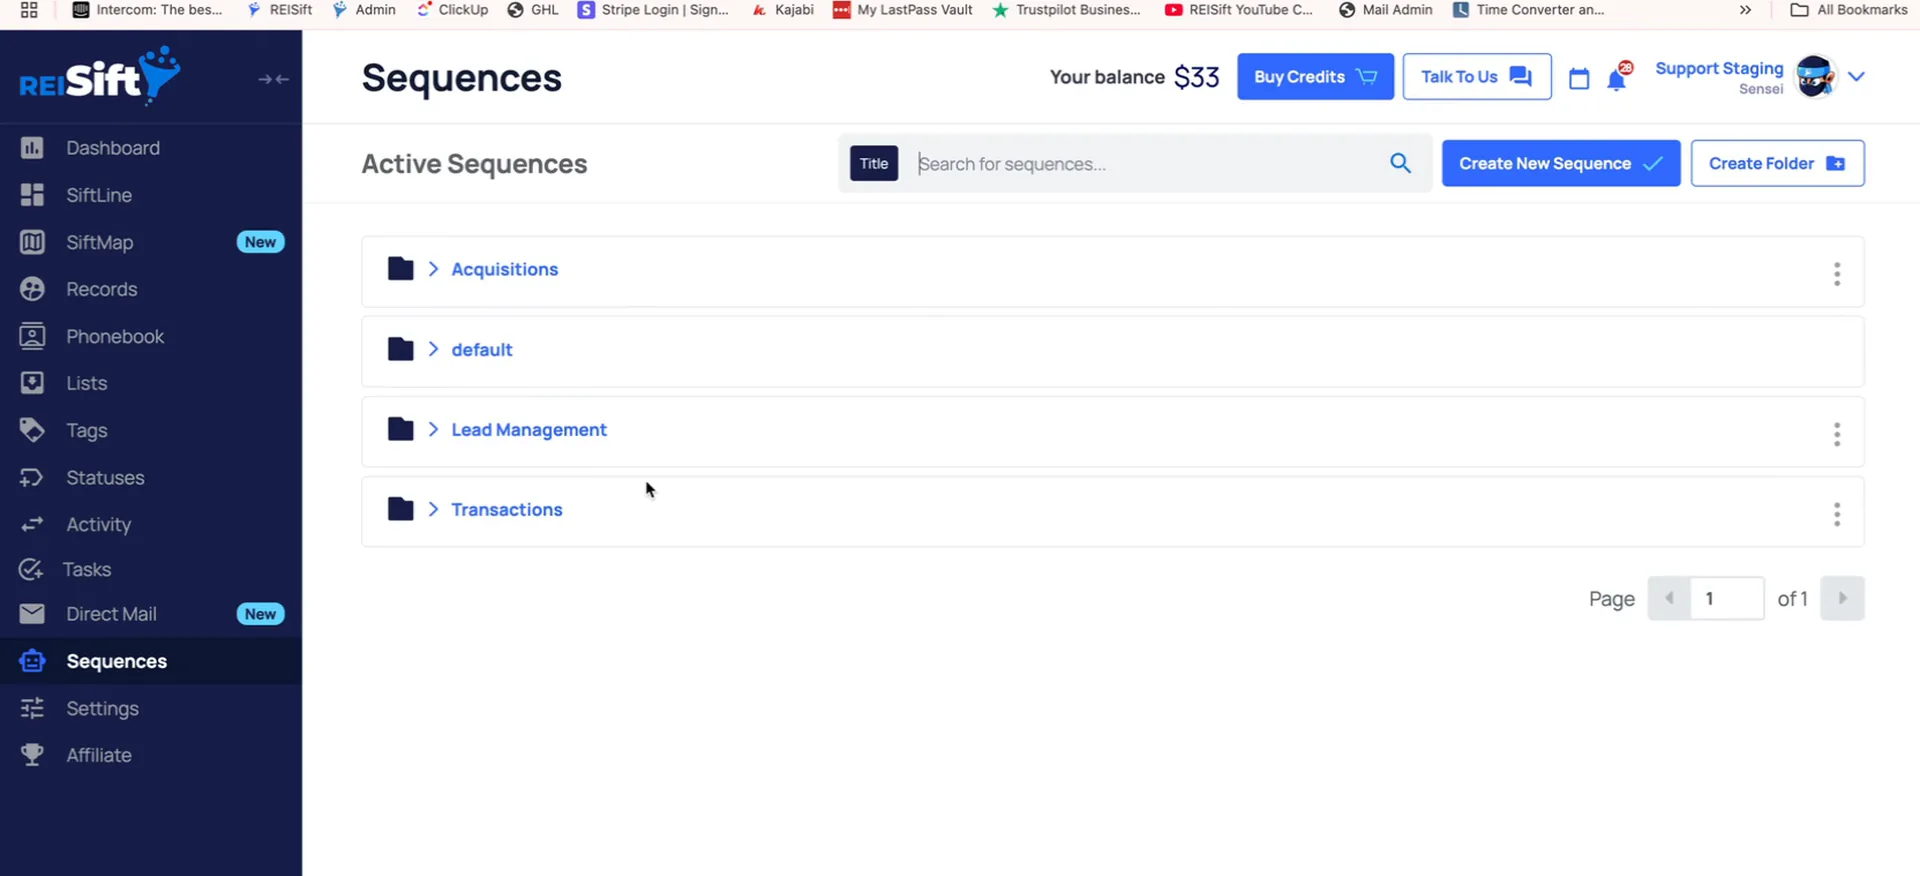
Task: Collapse the sidebar with arrows icon
Action: coord(273,79)
